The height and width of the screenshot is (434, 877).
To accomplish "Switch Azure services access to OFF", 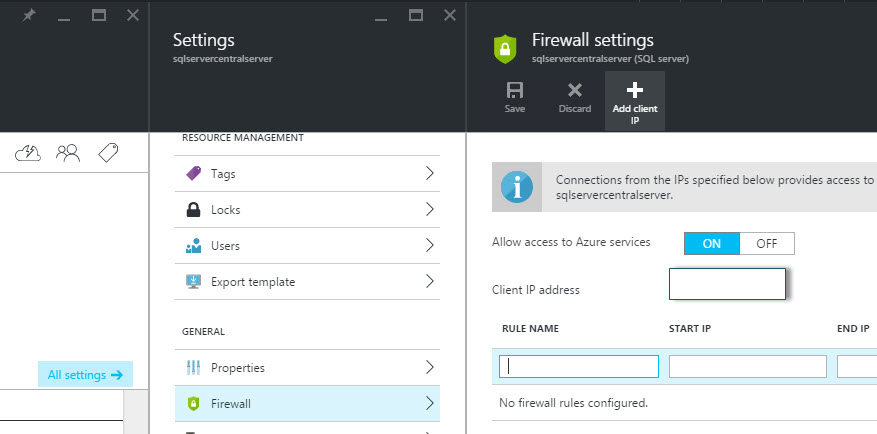I will point(767,243).
